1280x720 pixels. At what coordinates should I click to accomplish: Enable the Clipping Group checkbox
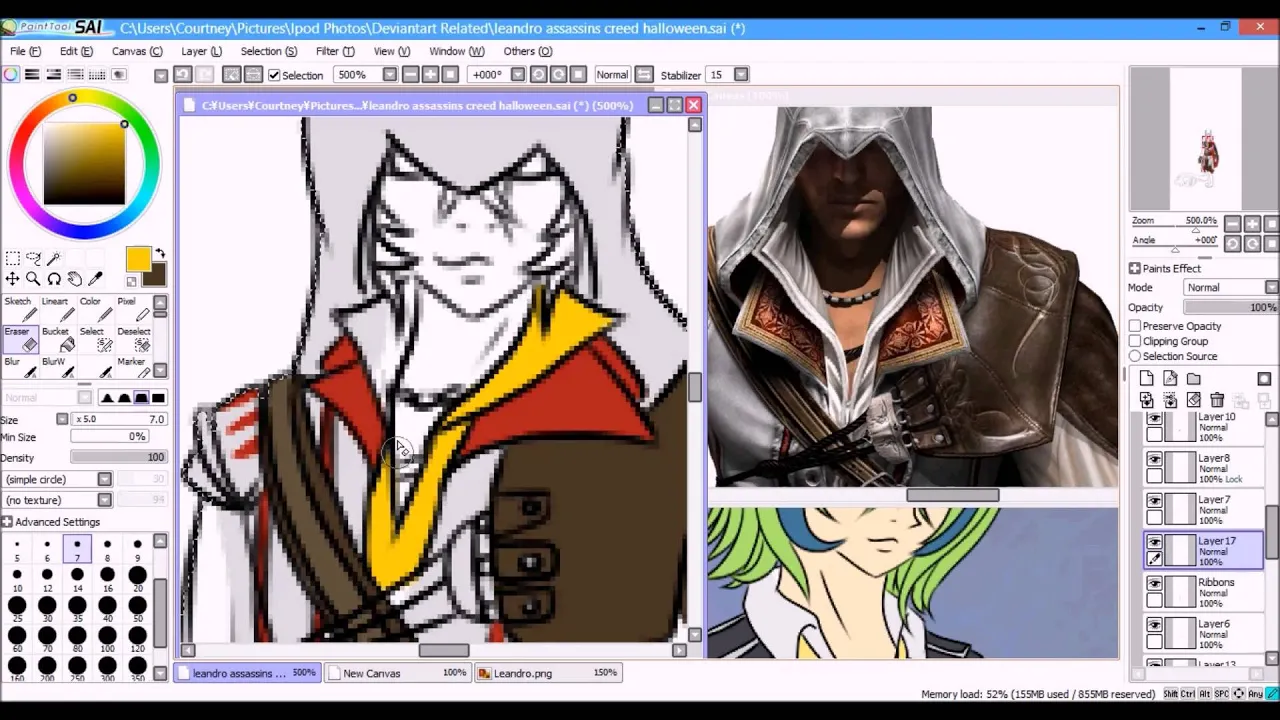(1135, 341)
